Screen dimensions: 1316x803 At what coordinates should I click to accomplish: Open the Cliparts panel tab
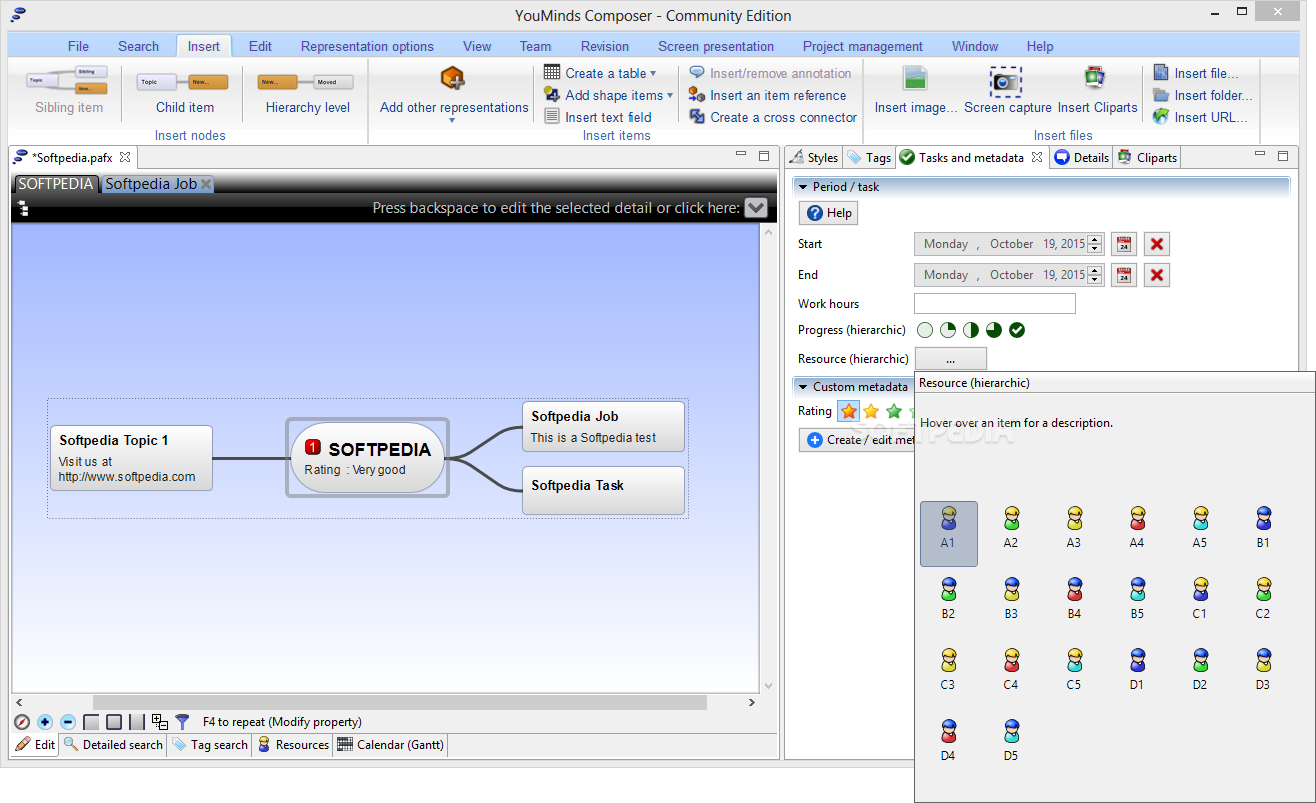pyautogui.click(x=1148, y=157)
